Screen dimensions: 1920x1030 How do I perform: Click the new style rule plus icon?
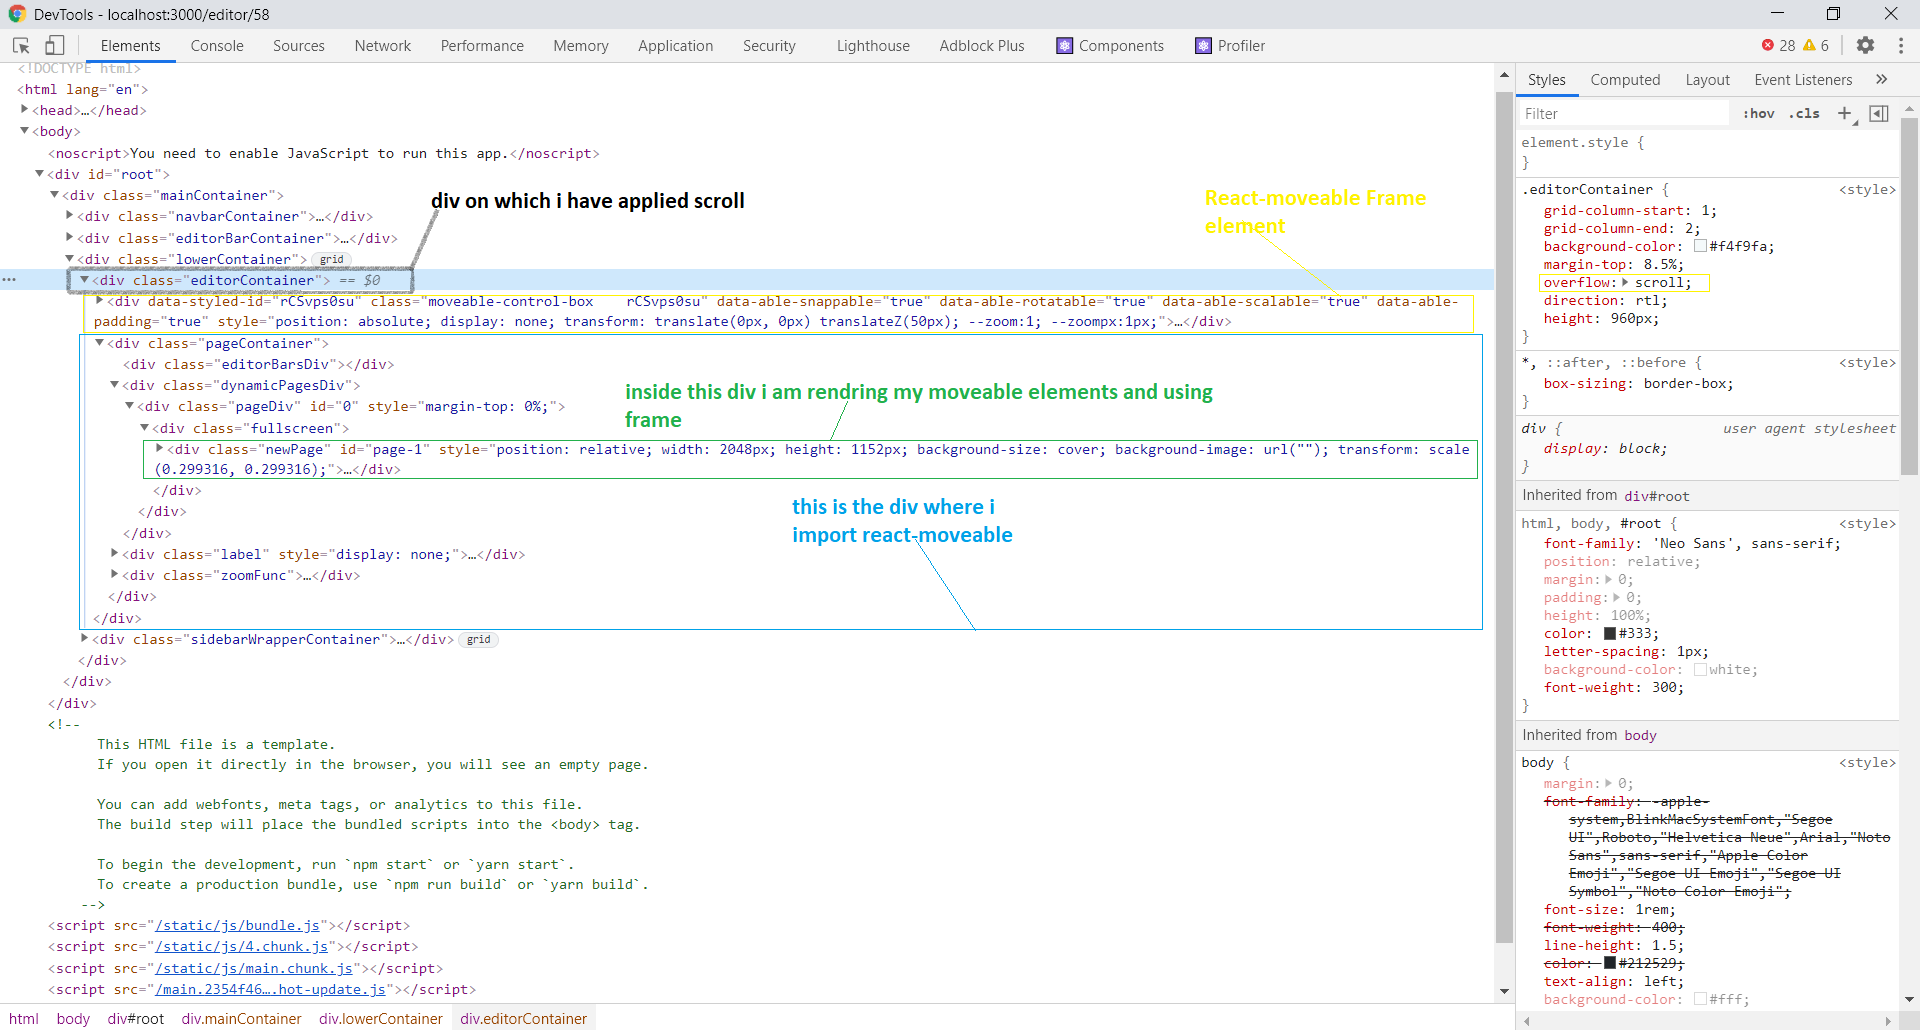1845,113
